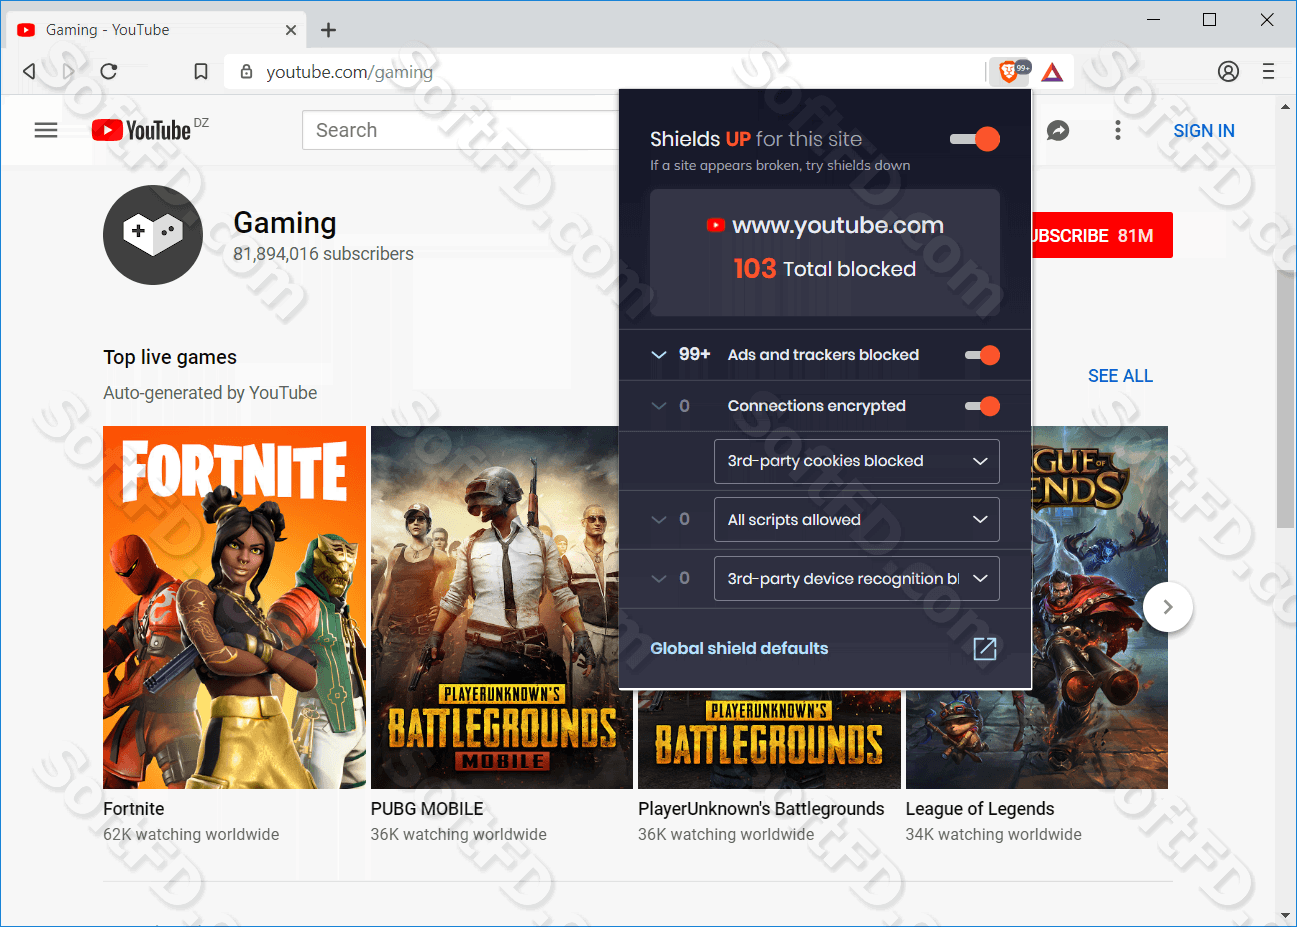Minimize the browser window
This screenshot has width=1297, height=927.
[1153, 20]
